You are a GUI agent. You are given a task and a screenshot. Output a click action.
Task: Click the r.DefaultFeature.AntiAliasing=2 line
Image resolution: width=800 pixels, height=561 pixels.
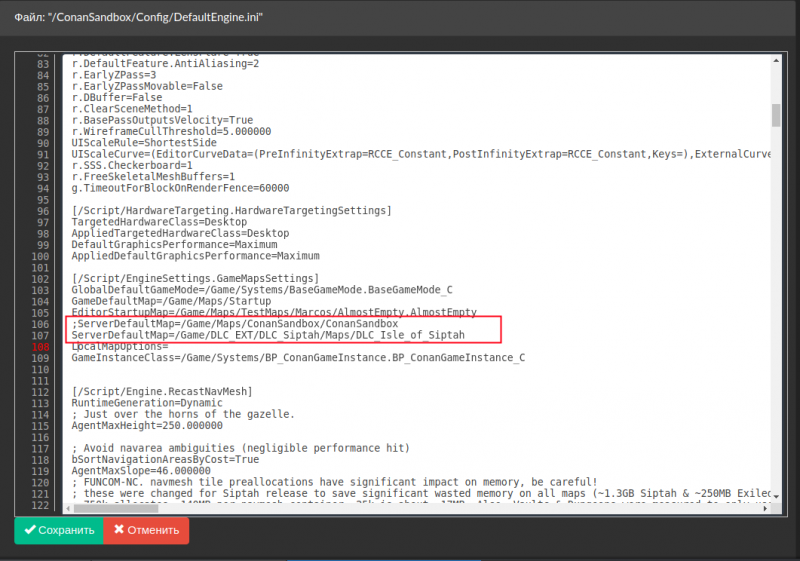pyautogui.click(x=165, y=64)
